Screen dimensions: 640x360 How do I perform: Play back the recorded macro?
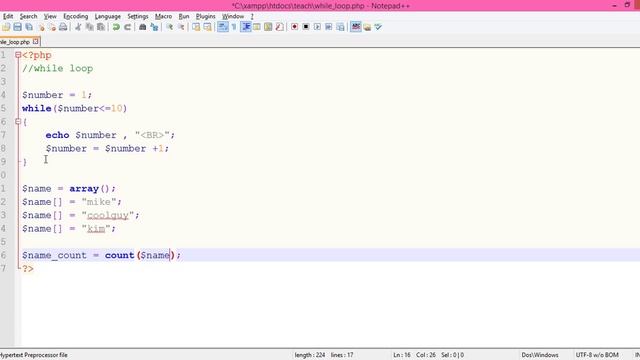[317, 27]
